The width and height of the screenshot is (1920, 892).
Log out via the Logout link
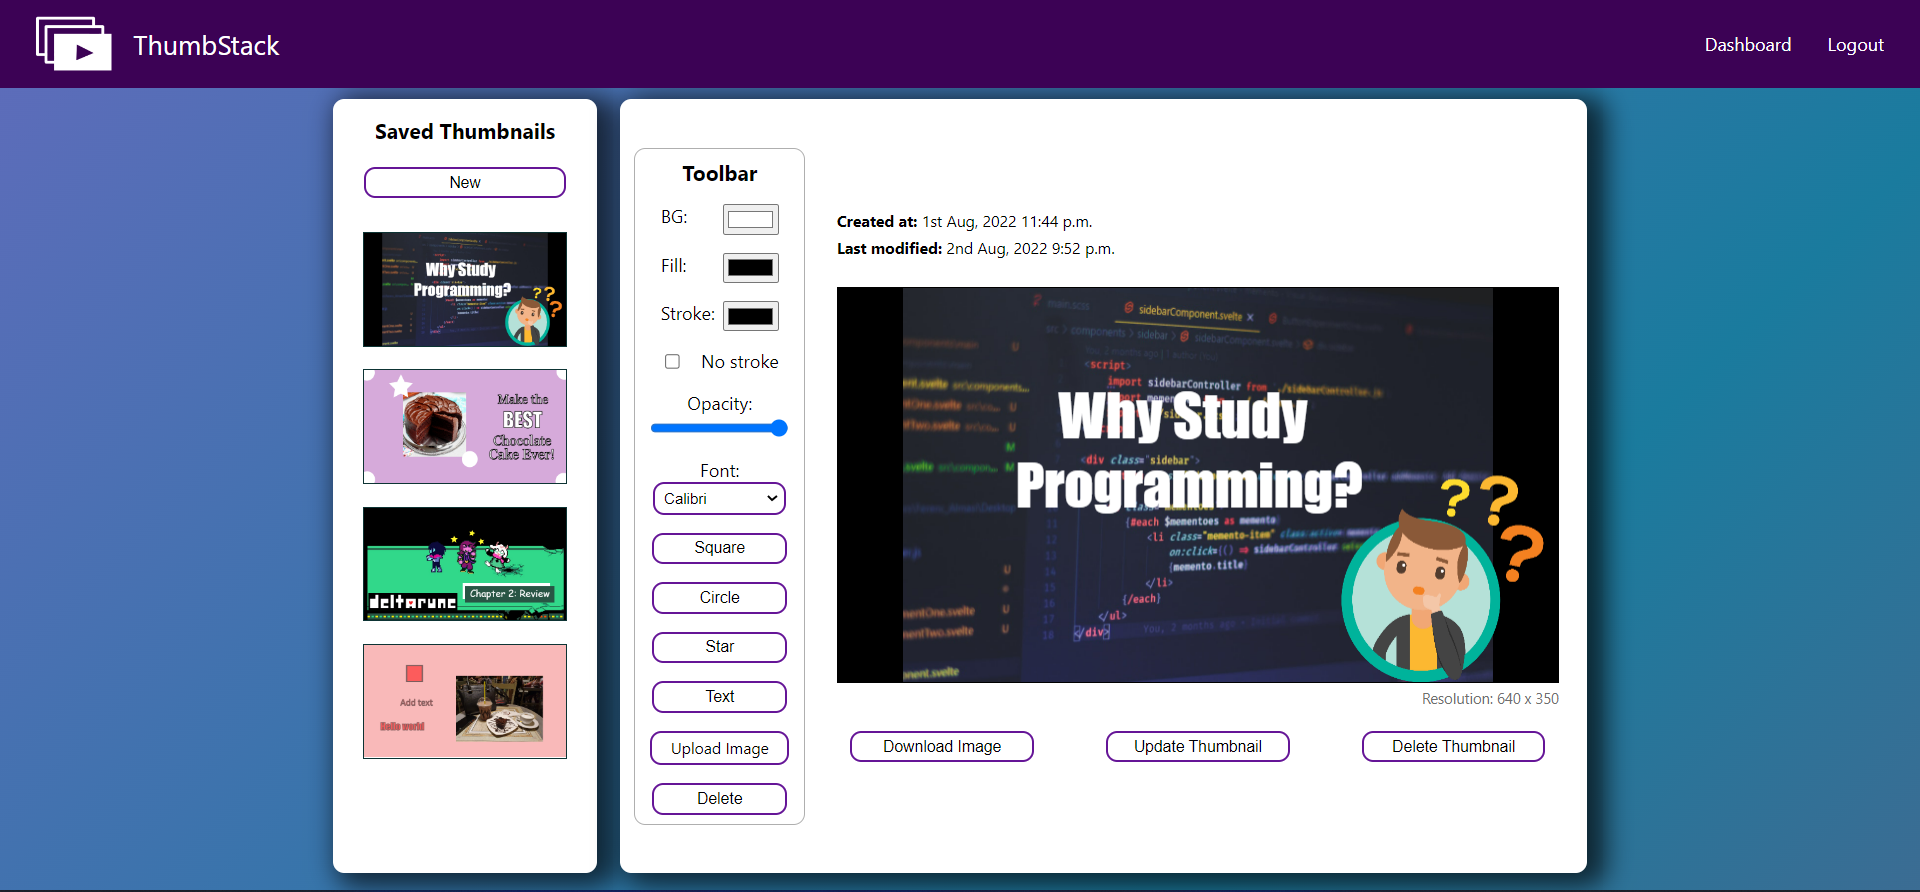point(1855,45)
